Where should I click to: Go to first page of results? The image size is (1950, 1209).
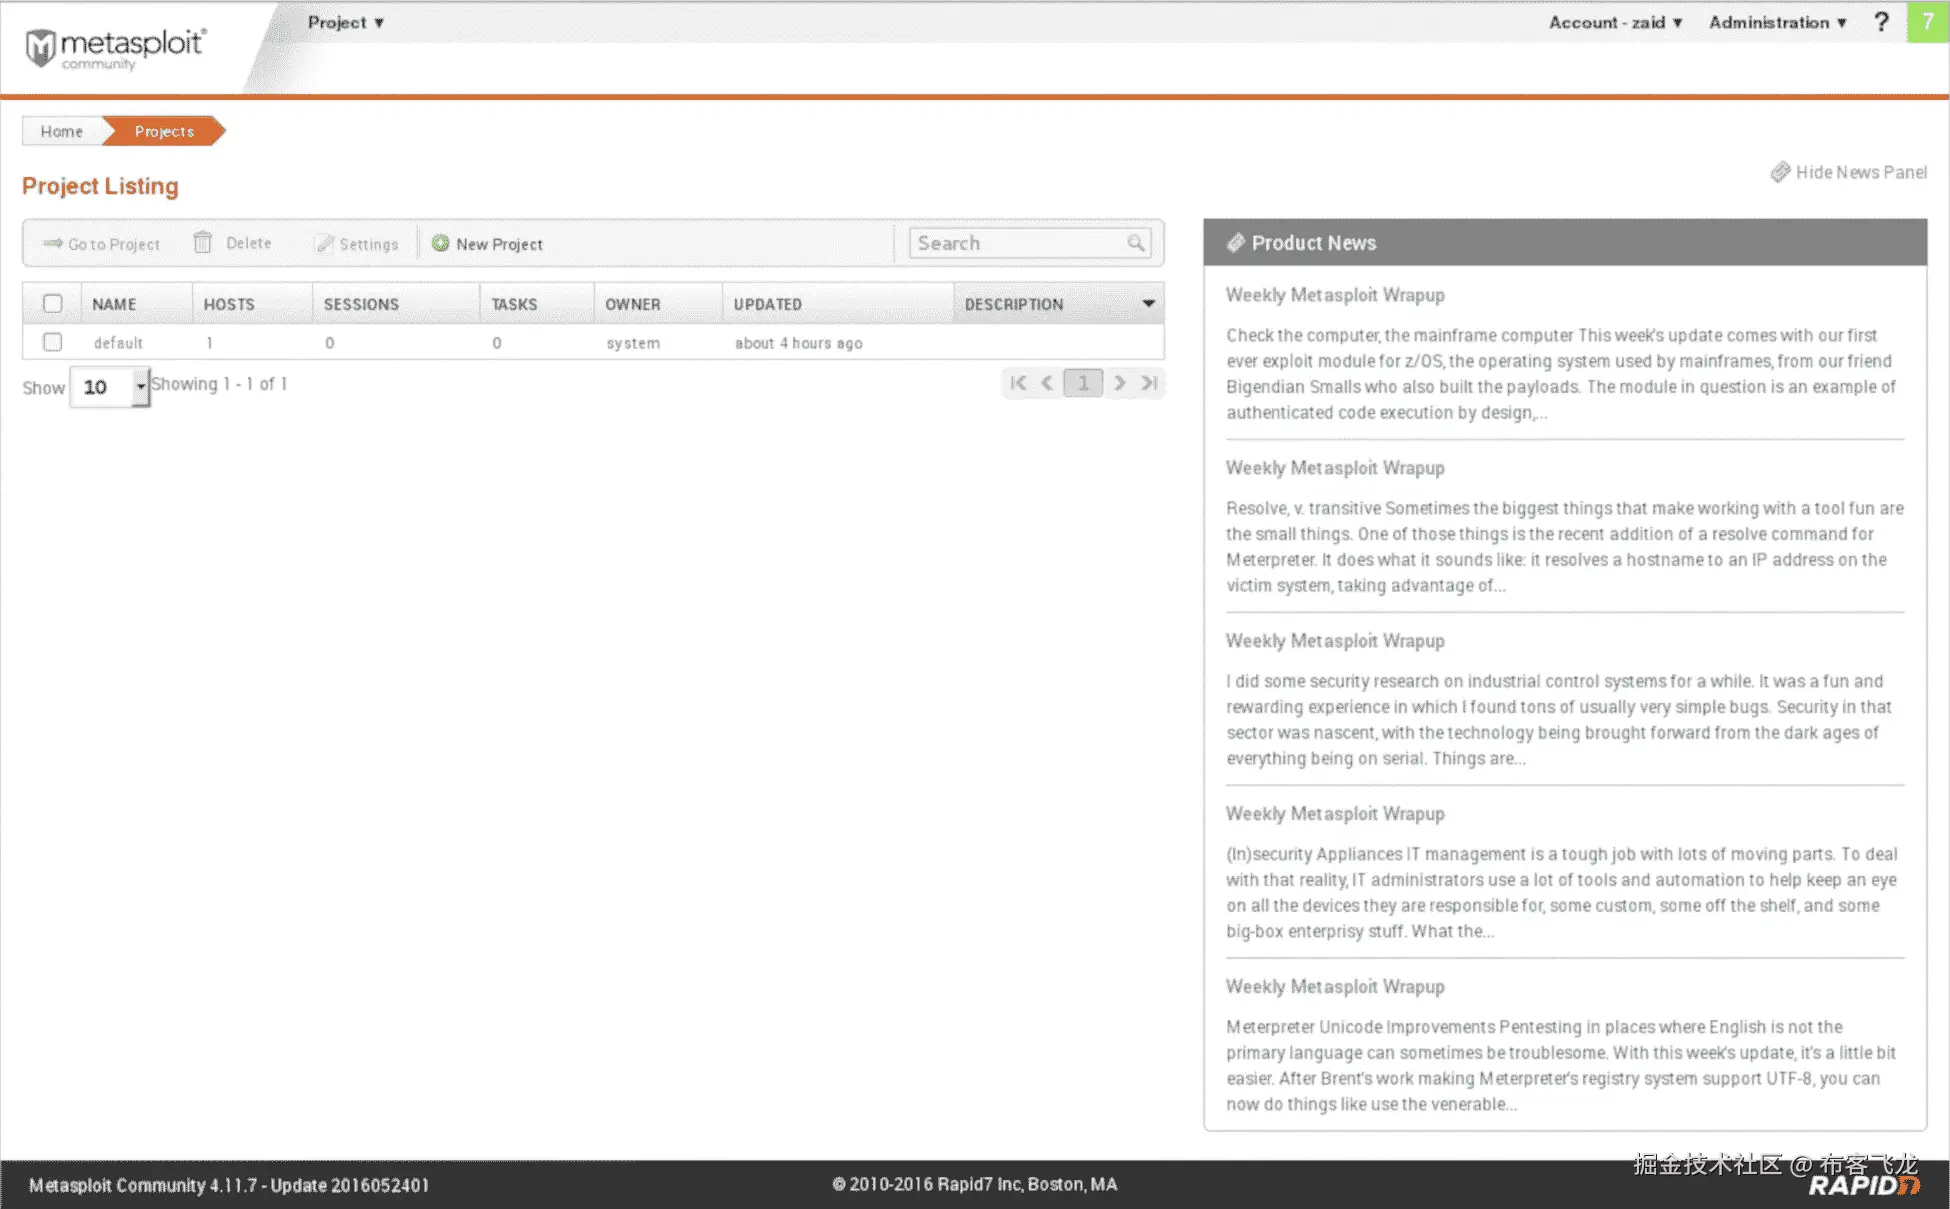coord(1018,383)
